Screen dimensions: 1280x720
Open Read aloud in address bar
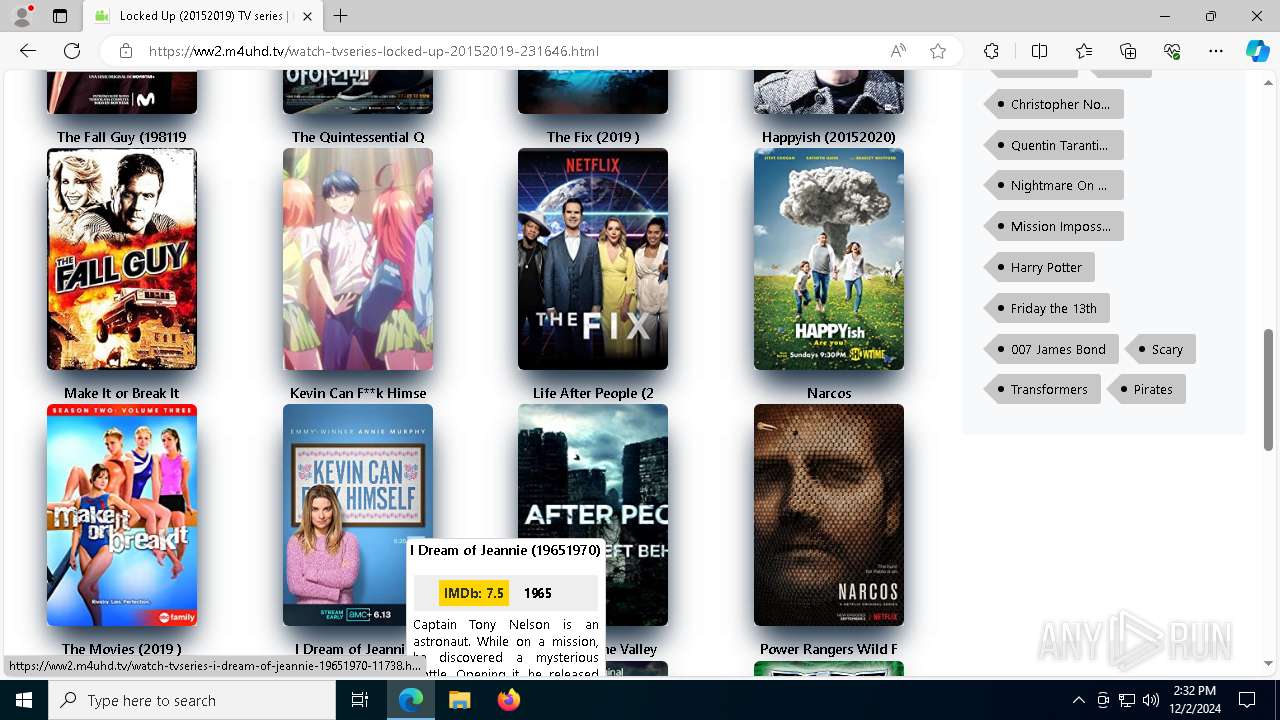898,51
